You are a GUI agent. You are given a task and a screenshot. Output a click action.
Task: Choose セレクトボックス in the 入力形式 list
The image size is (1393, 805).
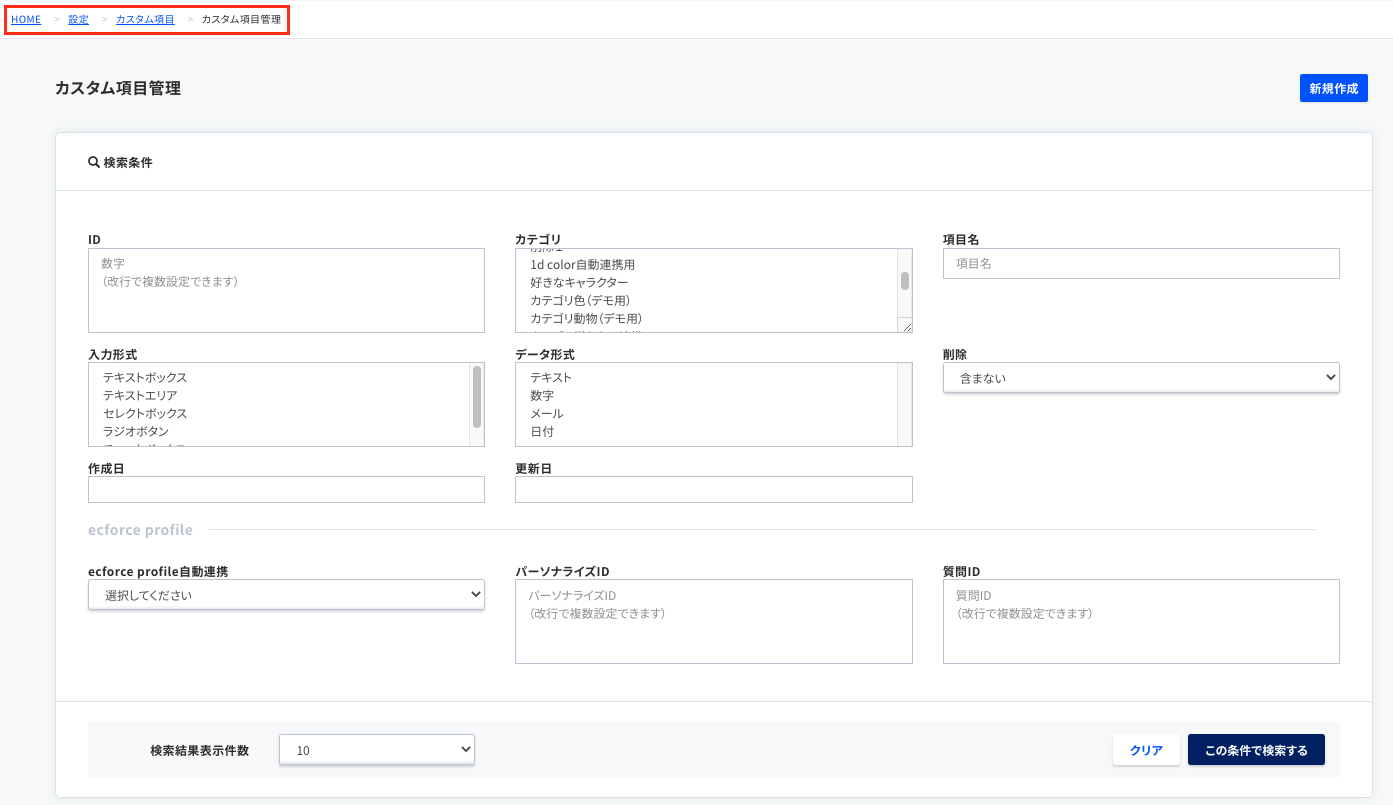pos(145,414)
